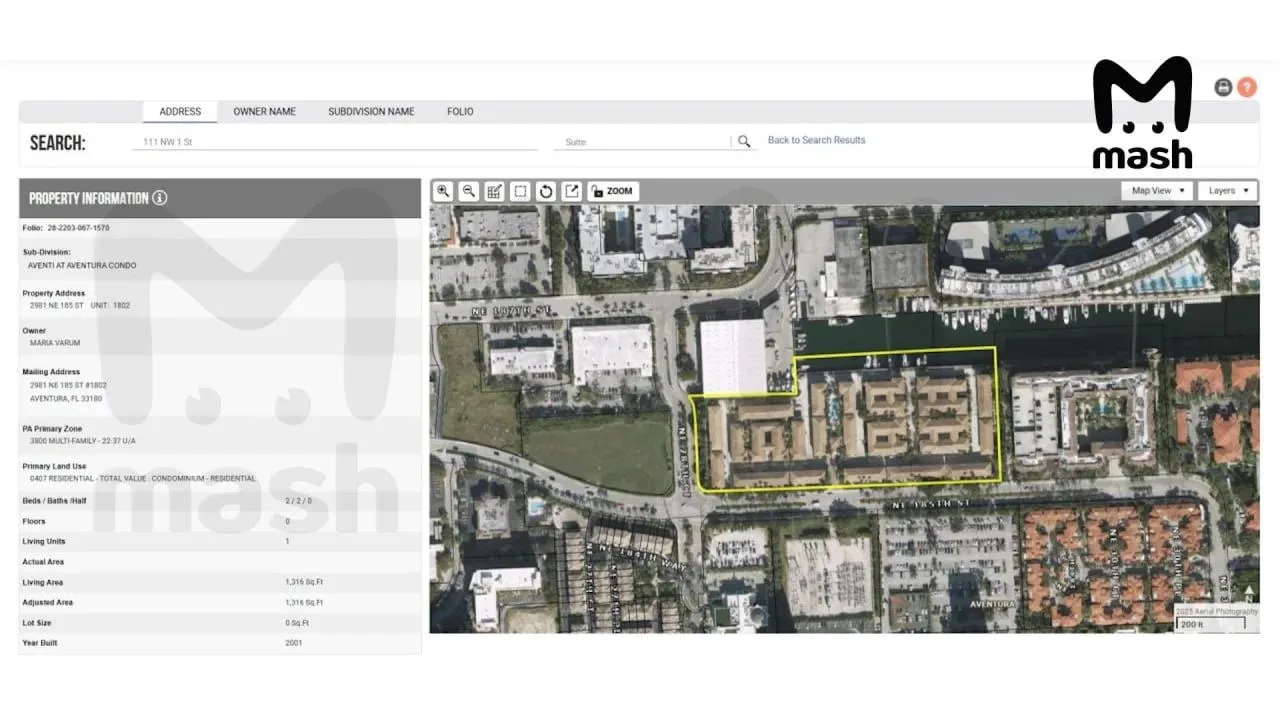Viewport: 1280px width, 720px height.
Task: Click the zoom out magnifier icon
Action: [x=468, y=191]
